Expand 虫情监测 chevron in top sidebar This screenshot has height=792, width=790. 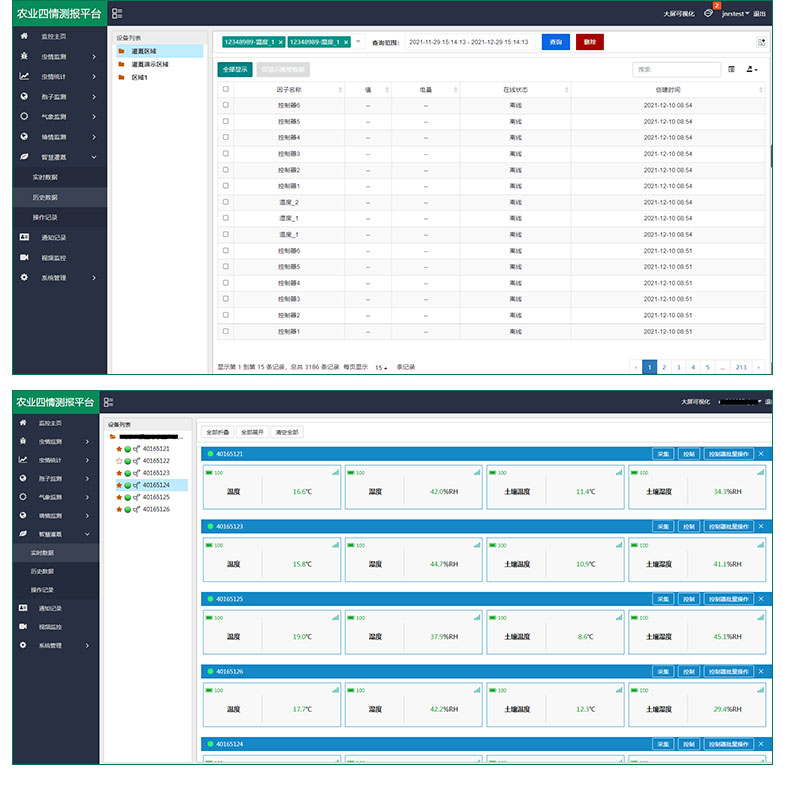(94, 57)
